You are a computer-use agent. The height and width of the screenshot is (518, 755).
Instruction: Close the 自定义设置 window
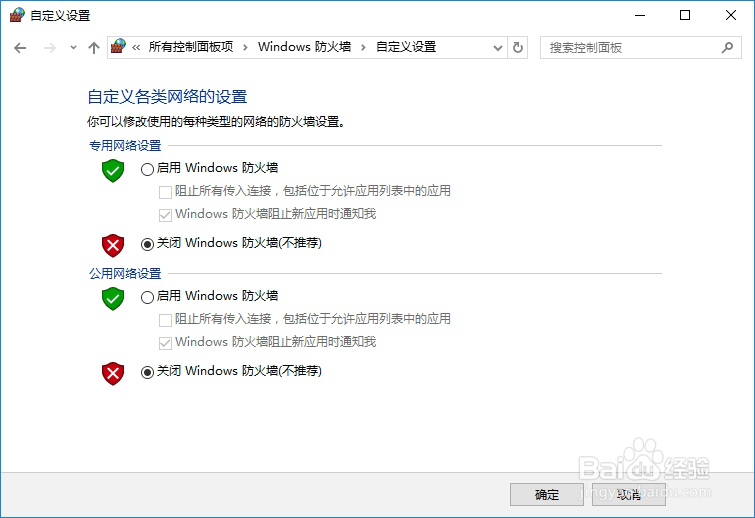(x=730, y=15)
